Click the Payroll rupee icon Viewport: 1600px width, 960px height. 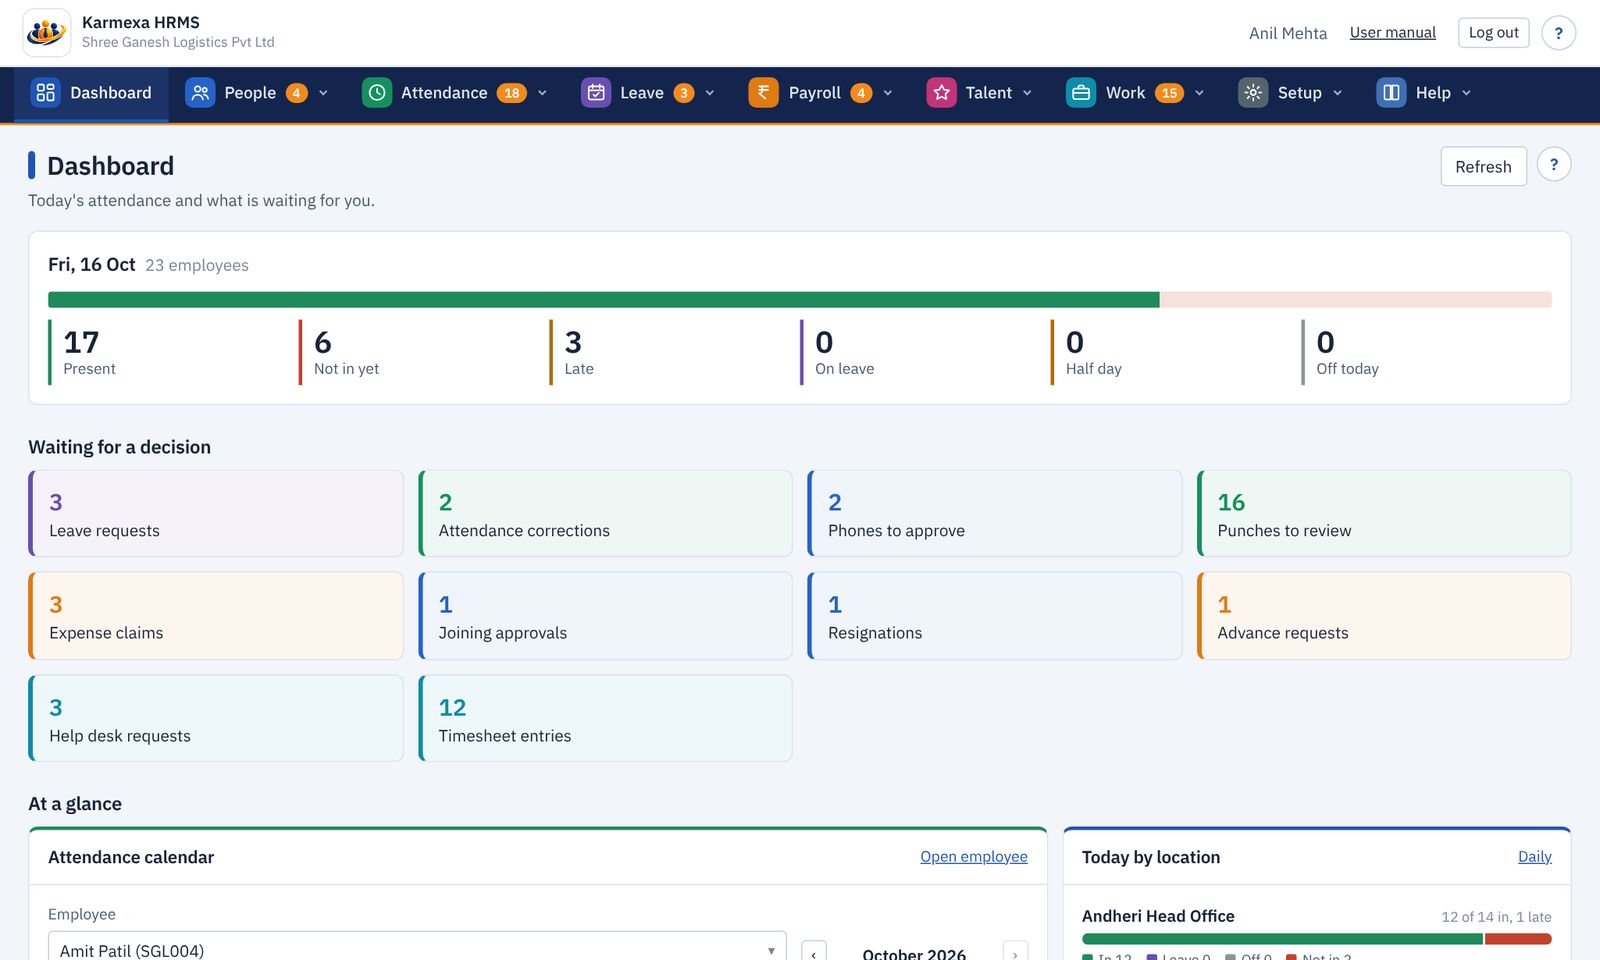pyautogui.click(x=764, y=93)
